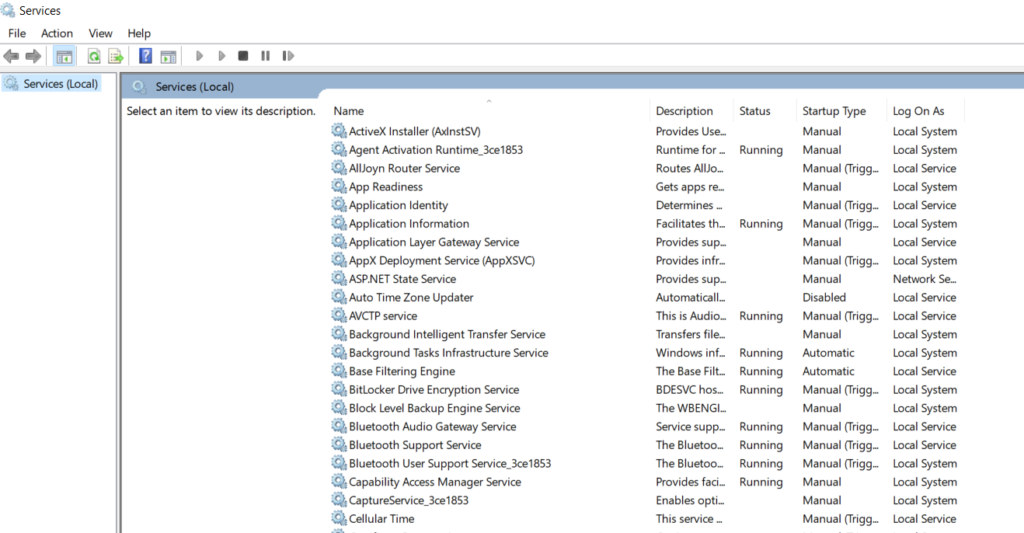Select Bluetooth Audio Gateway Service

pos(432,427)
